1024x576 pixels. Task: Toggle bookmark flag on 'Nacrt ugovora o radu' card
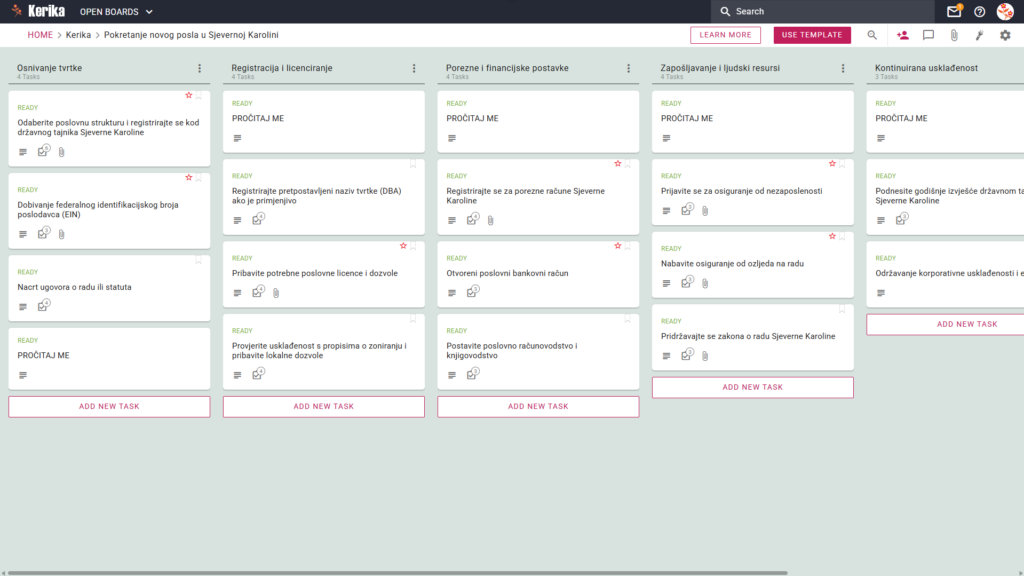(x=199, y=260)
